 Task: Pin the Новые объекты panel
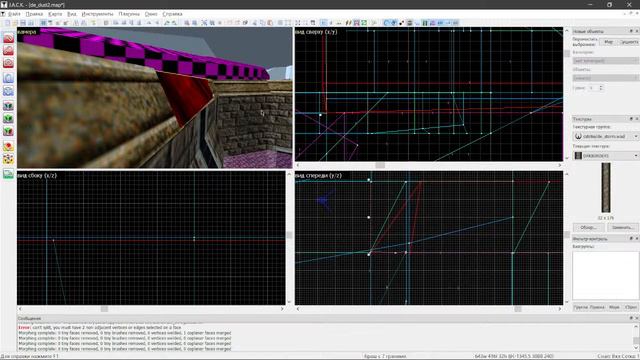(631, 31)
